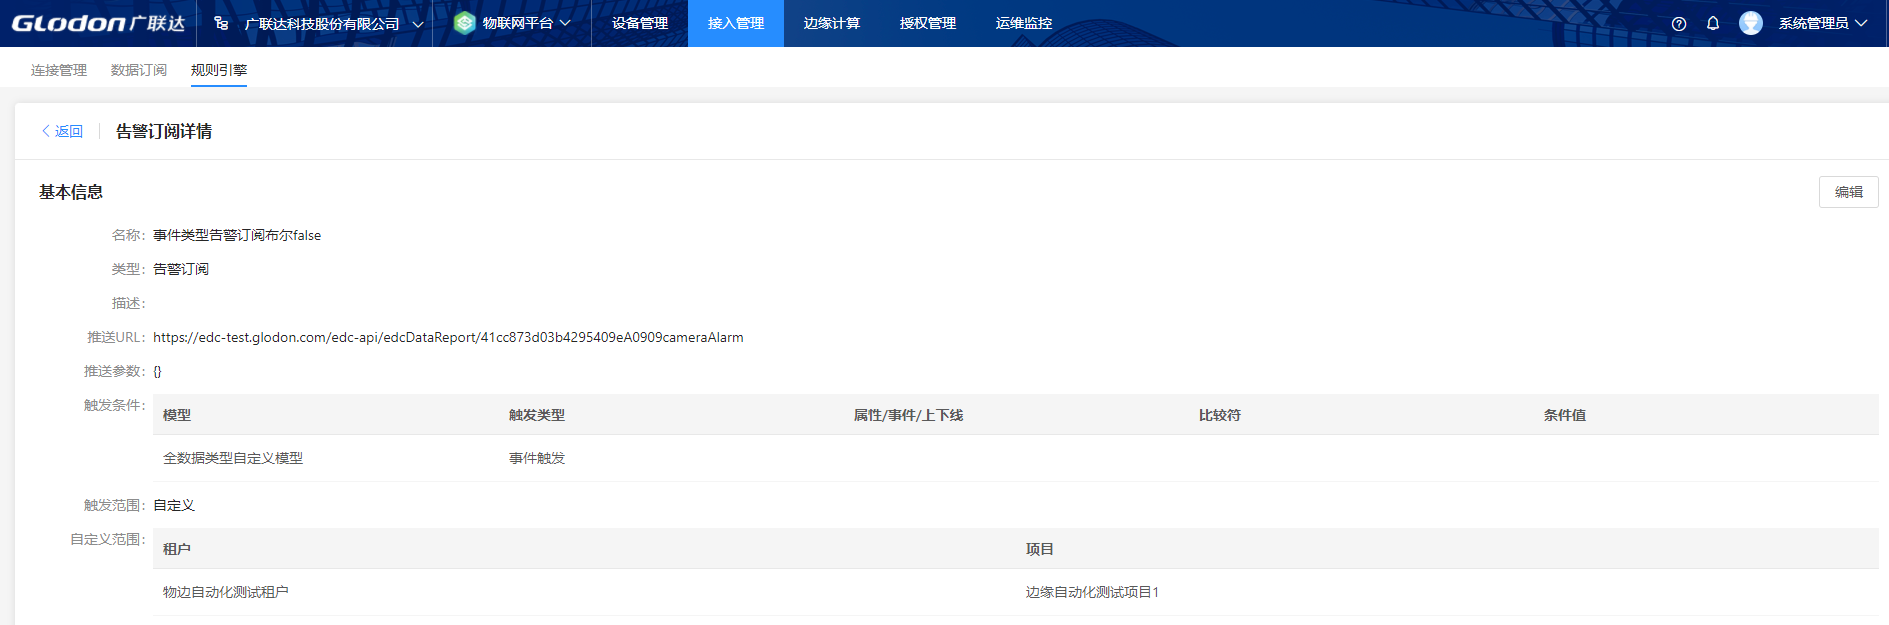The image size is (1889, 625).
Task: Expand the 广联达科技股份有限公司 company dropdown
Action: click(418, 24)
